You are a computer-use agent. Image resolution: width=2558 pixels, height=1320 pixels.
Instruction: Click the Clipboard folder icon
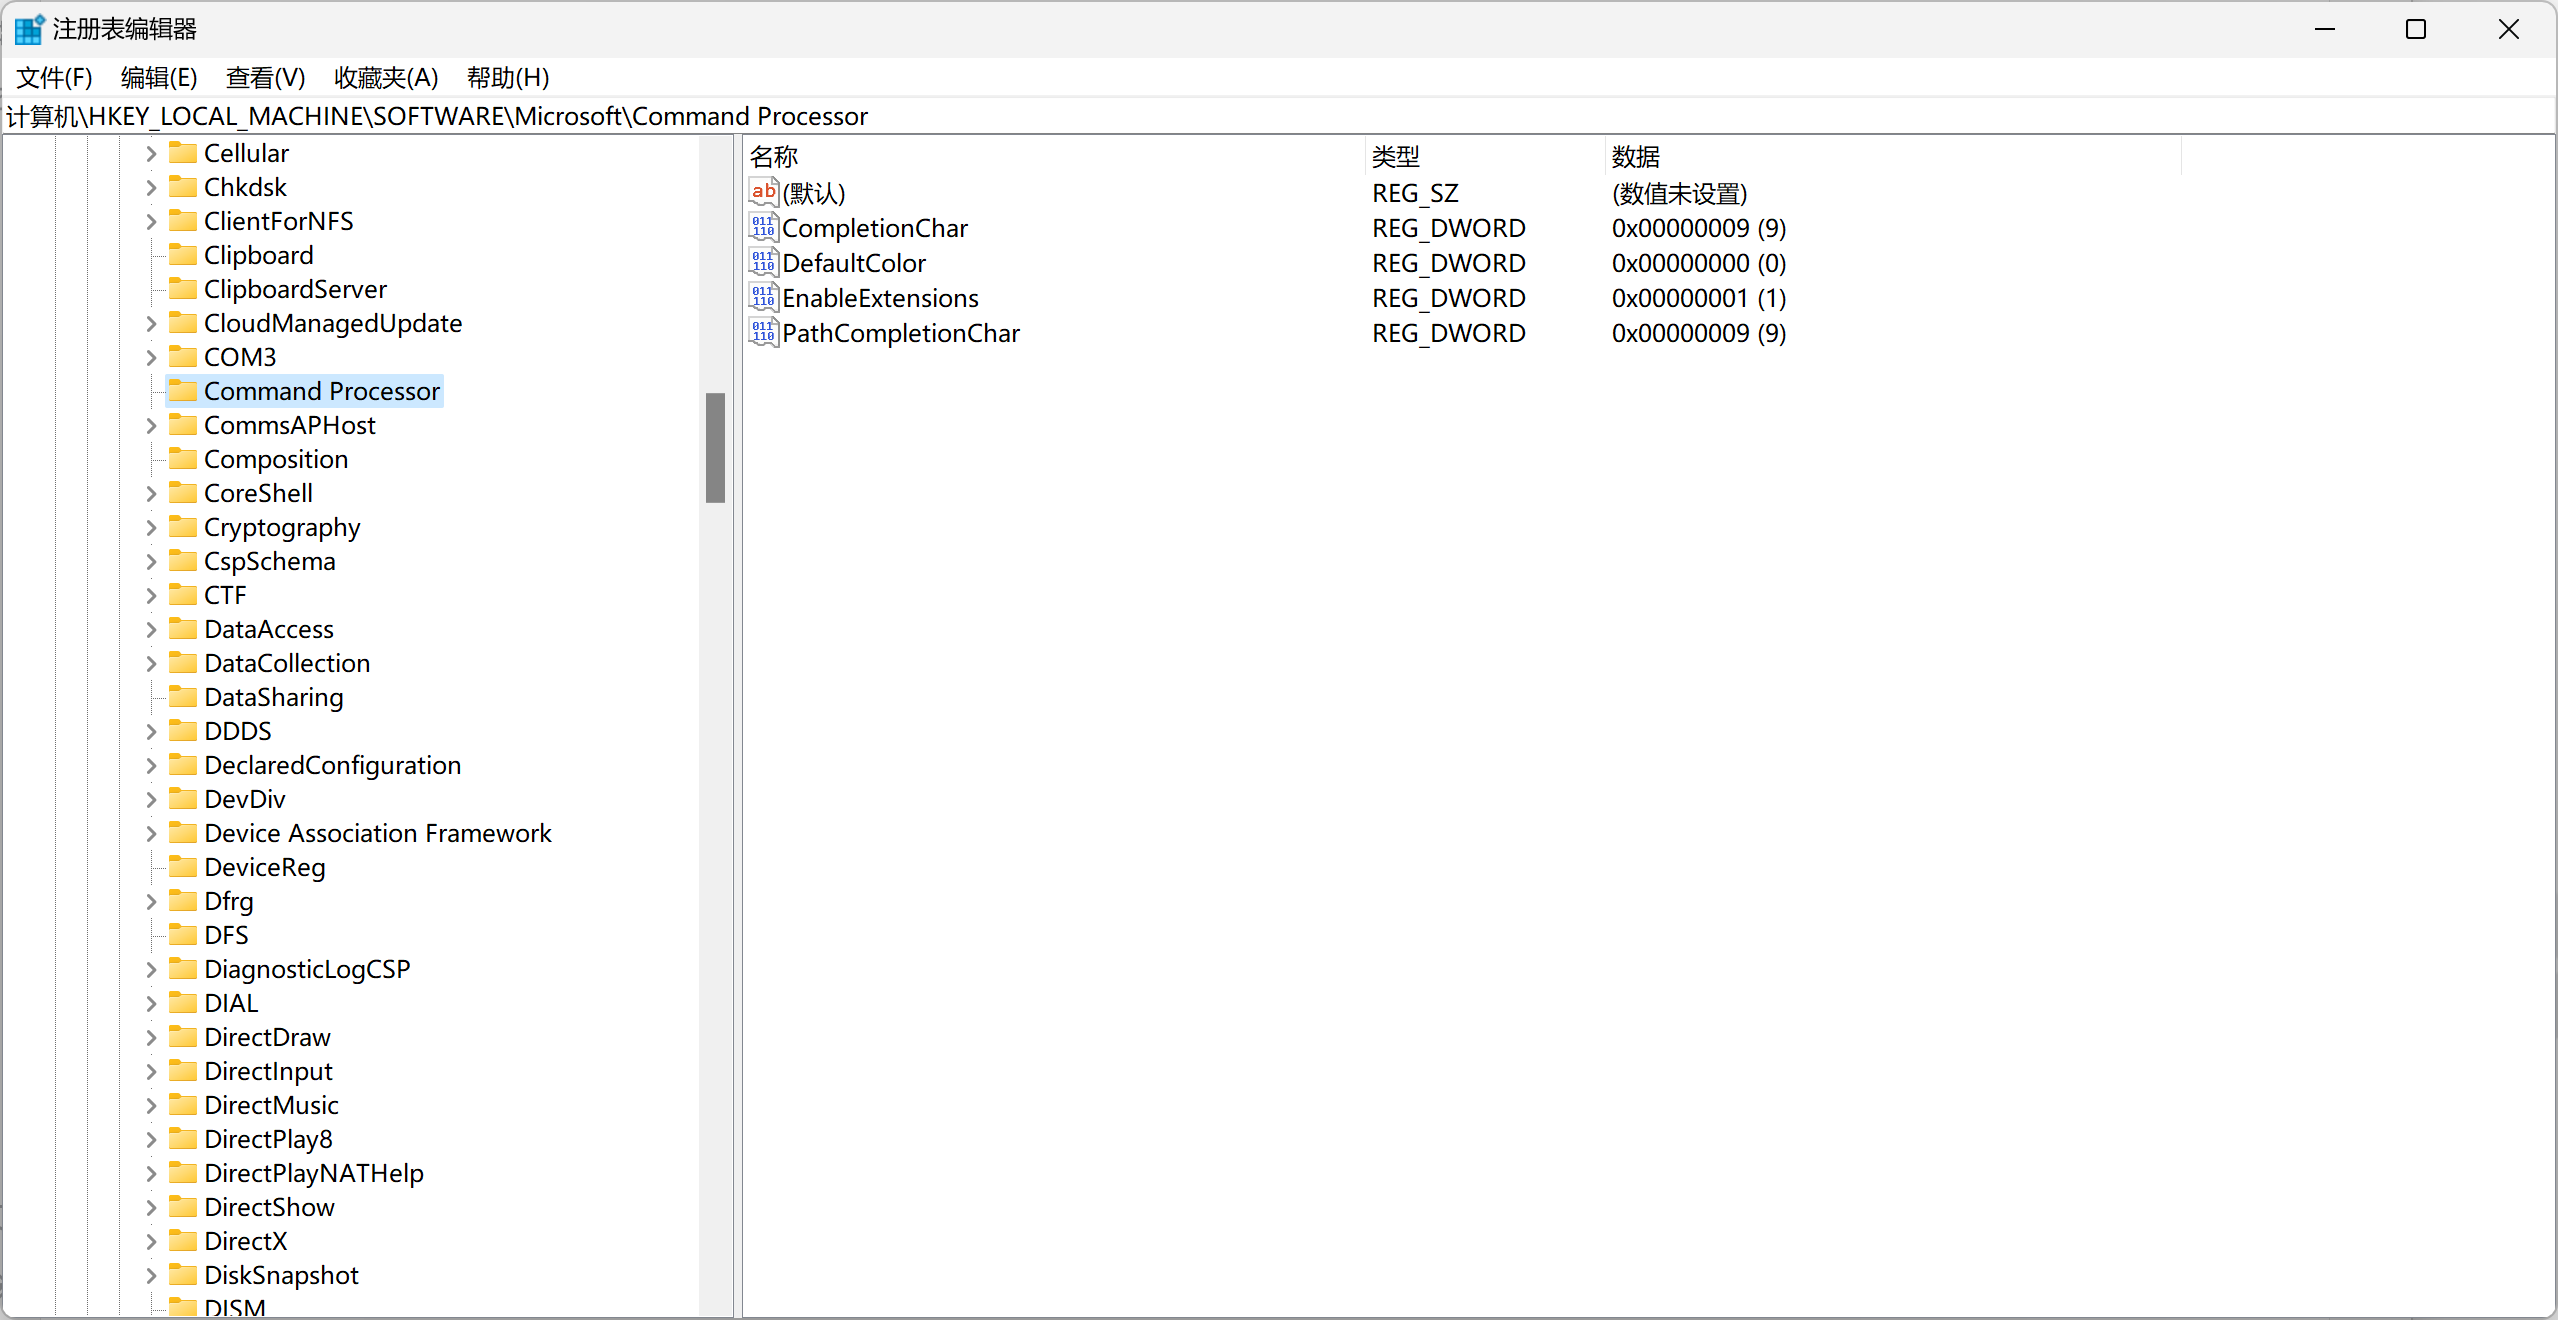tap(183, 255)
